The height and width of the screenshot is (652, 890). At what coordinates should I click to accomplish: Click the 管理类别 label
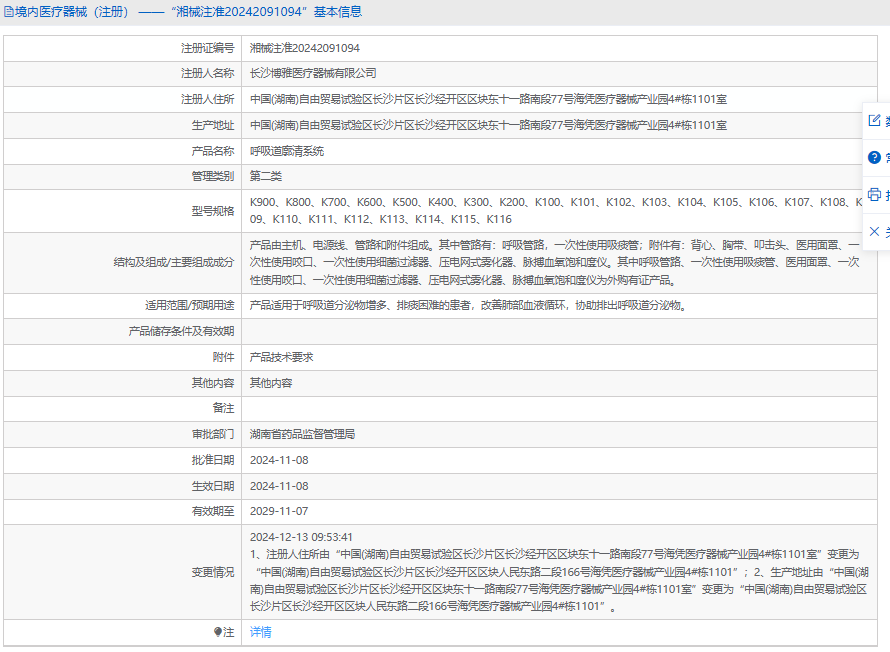(212, 176)
